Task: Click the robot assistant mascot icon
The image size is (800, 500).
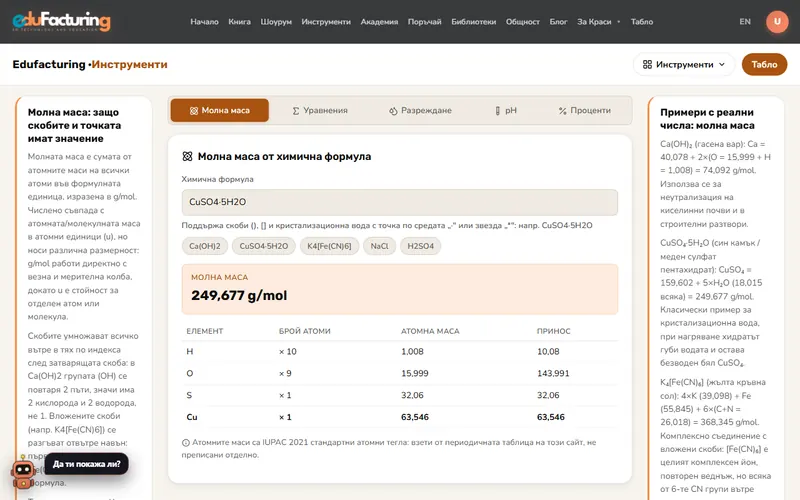Action: pos(23,474)
